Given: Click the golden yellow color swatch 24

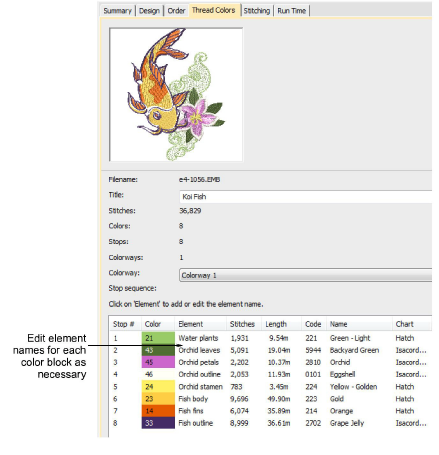Looking at the screenshot, I should point(158,387).
